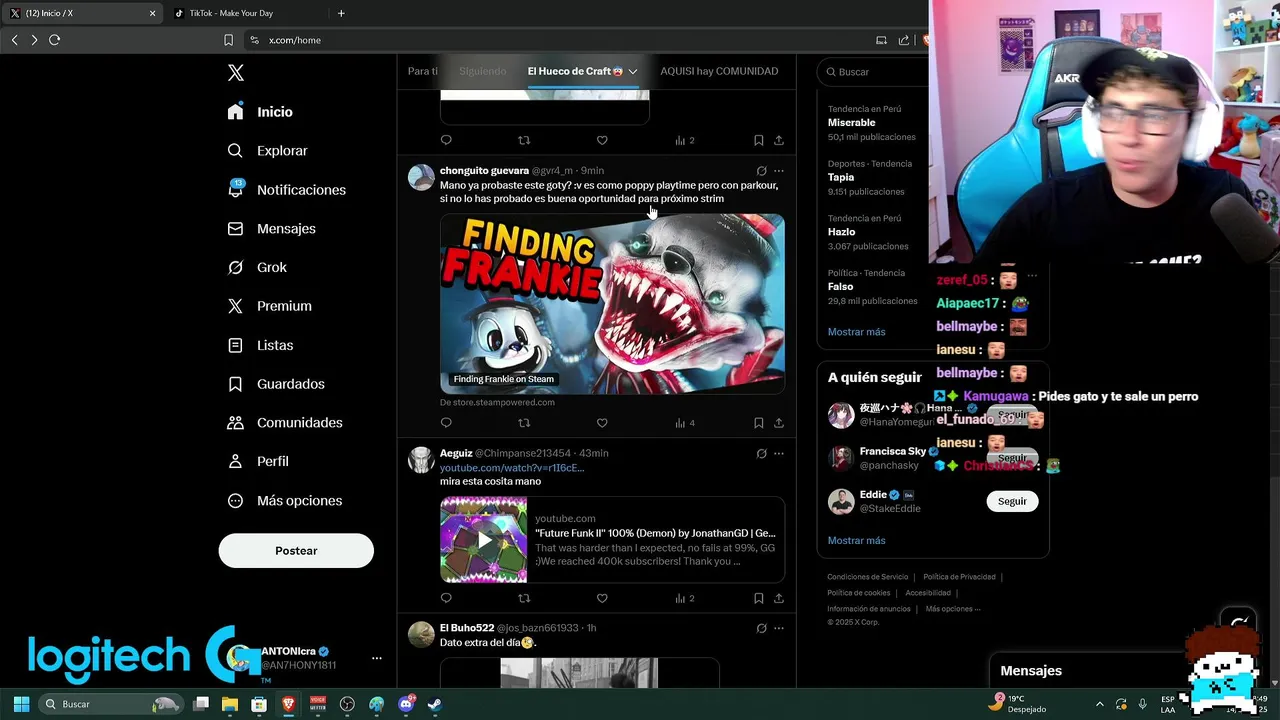Switch to AQUISI hay COMUNIDAD tab
This screenshot has width=1280, height=720.
click(719, 71)
